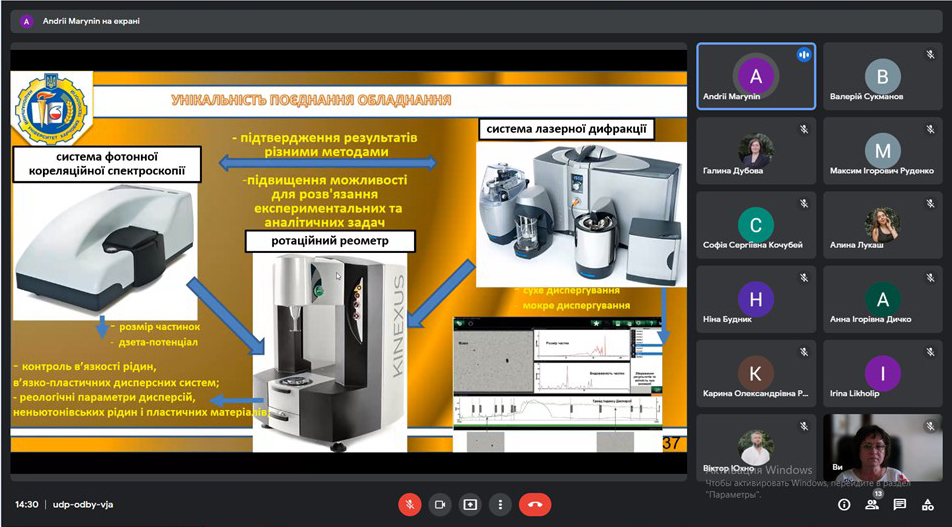Click label 'система фотонної кореляційної спектроскопії'

pos(107,164)
